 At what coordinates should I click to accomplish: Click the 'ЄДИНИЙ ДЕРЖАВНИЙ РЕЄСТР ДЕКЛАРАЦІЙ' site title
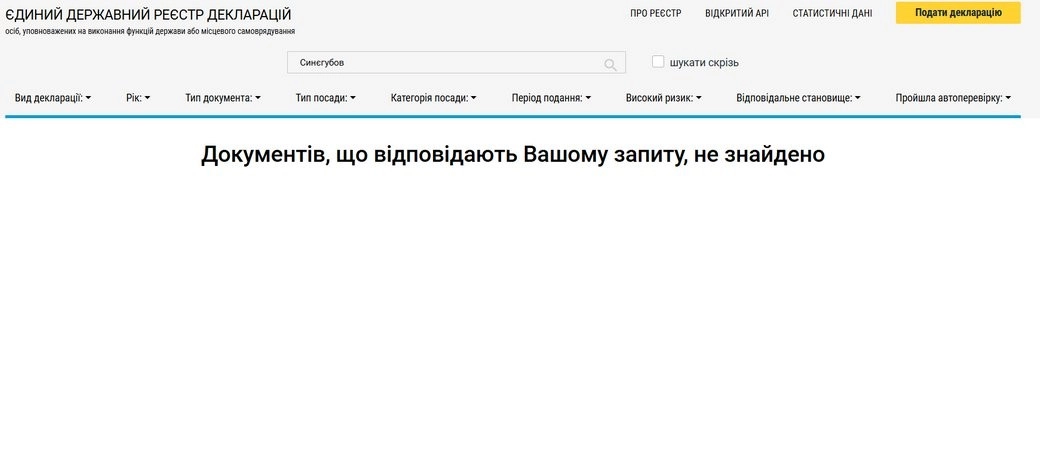coord(148,15)
